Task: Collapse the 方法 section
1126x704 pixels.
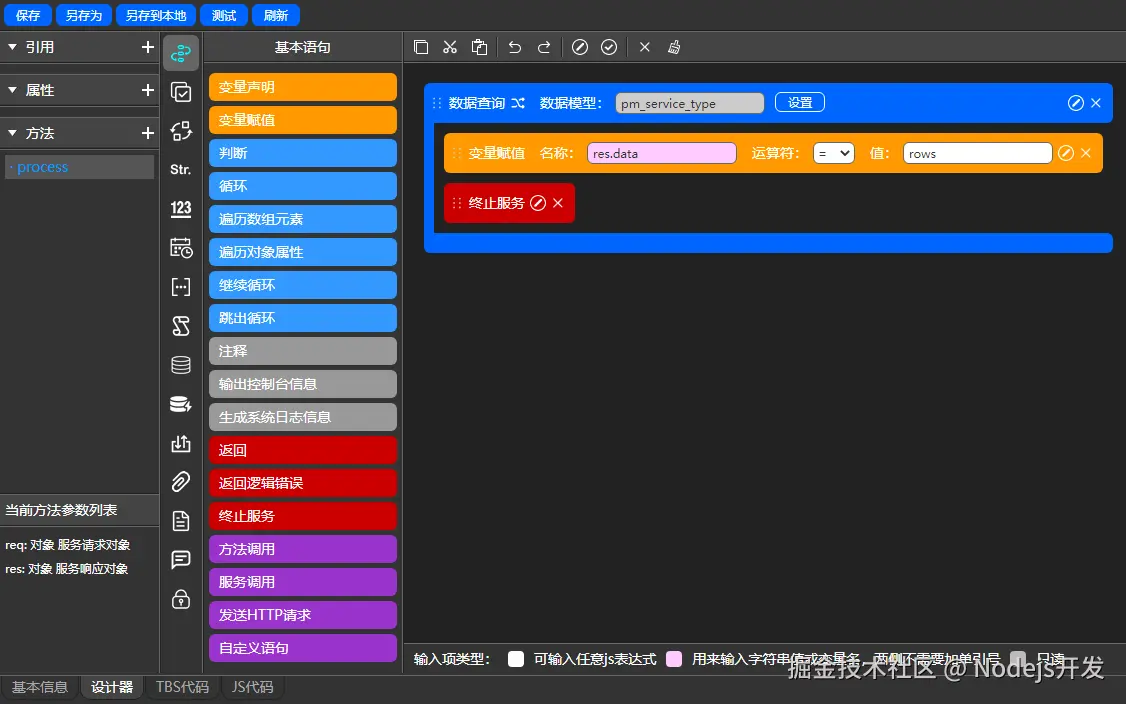Action: (12, 133)
